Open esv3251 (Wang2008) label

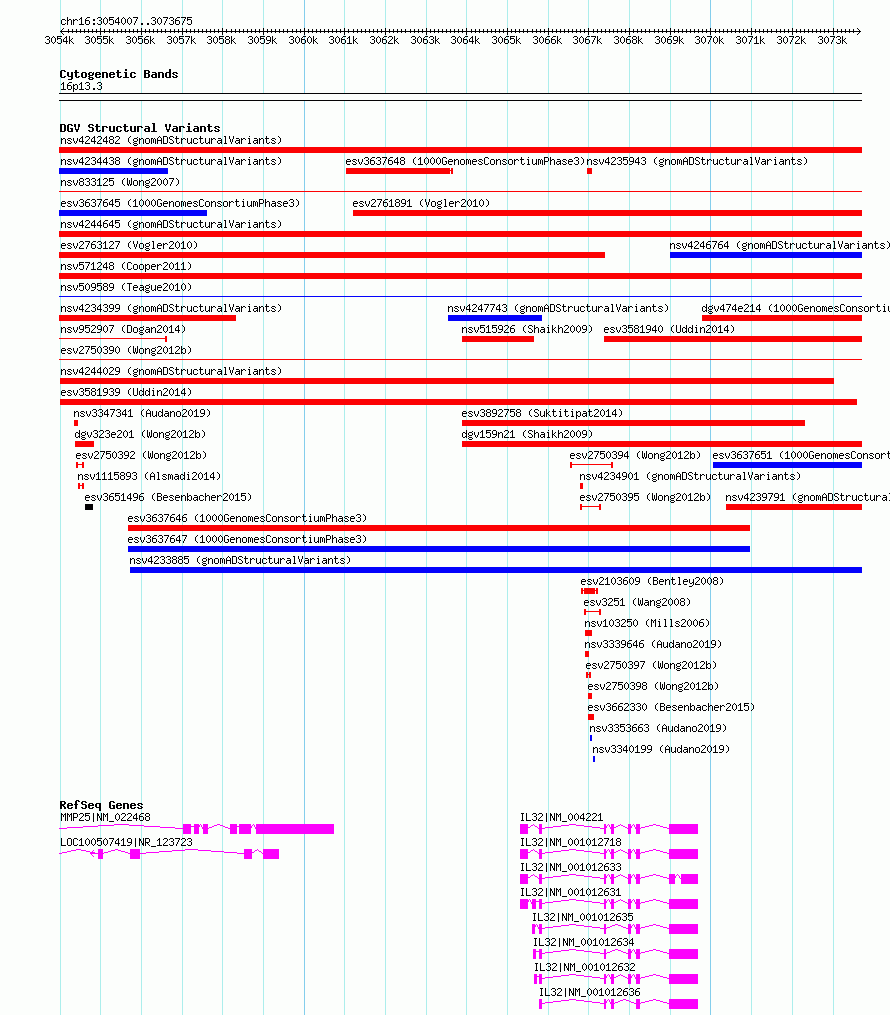pyautogui.click(x=637, y=603)
